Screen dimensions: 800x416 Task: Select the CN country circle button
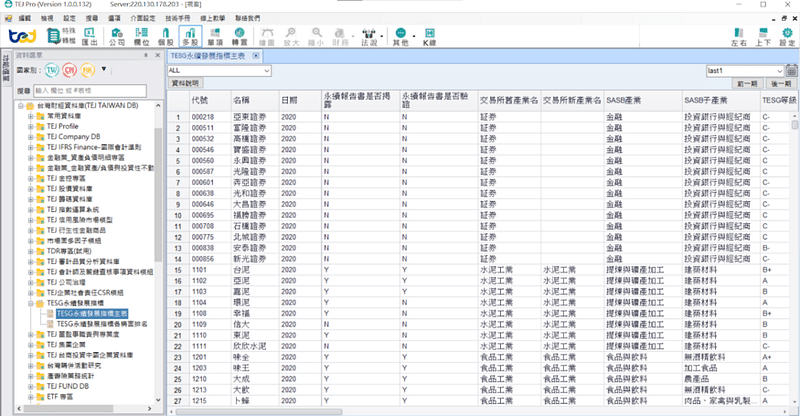click(70, 71)
